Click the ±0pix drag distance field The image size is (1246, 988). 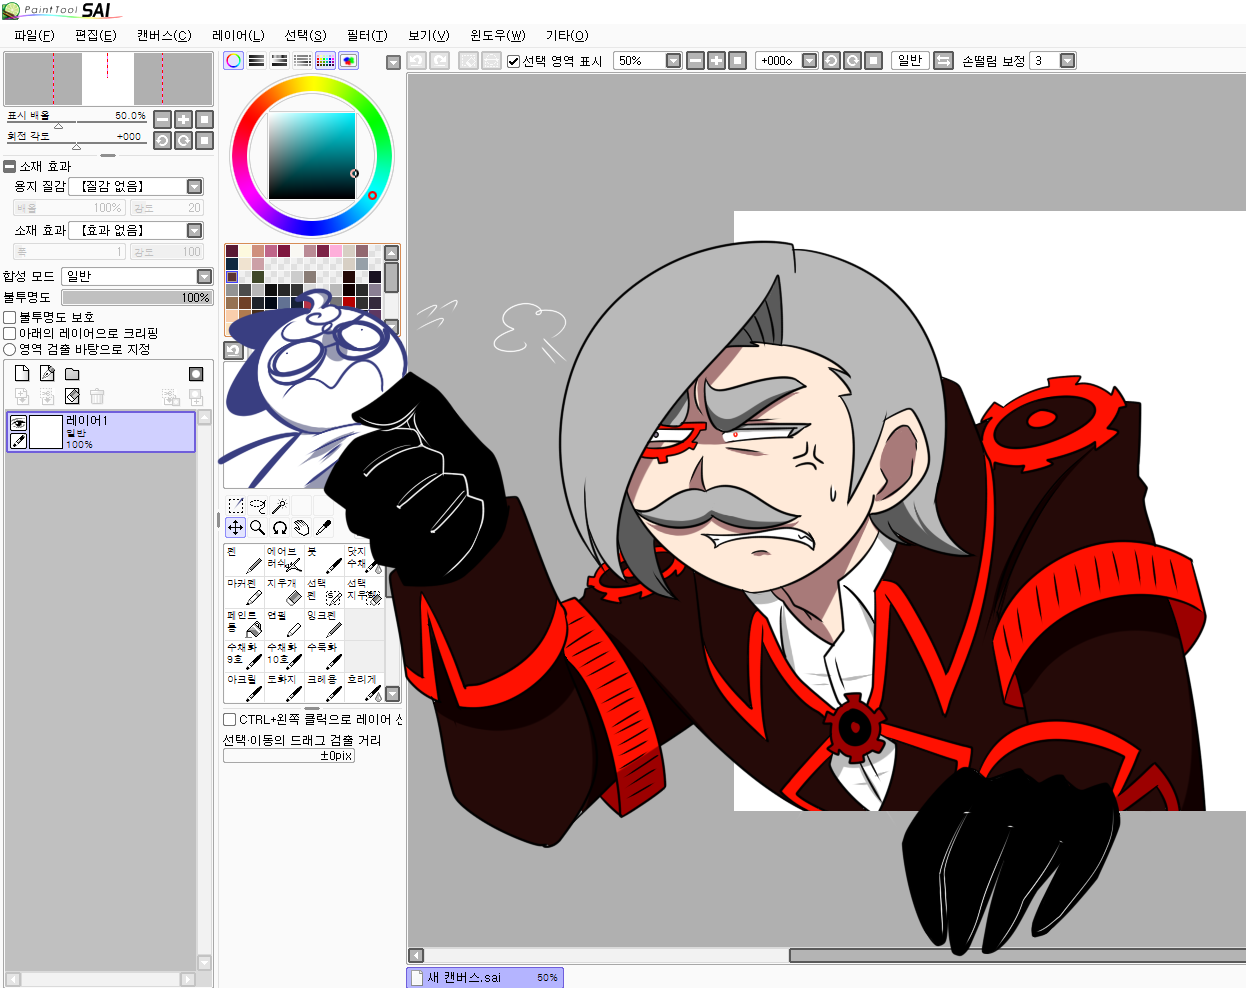289,756
